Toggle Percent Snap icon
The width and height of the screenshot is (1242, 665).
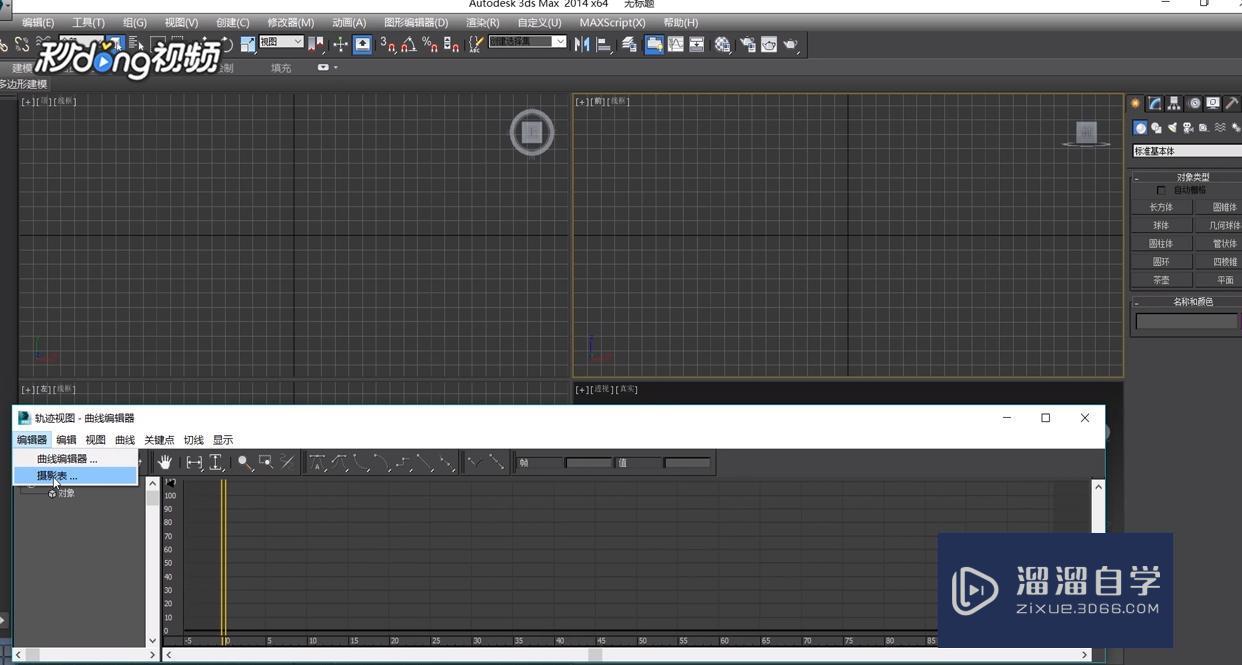pyautogui.click(x=430, y=44)
